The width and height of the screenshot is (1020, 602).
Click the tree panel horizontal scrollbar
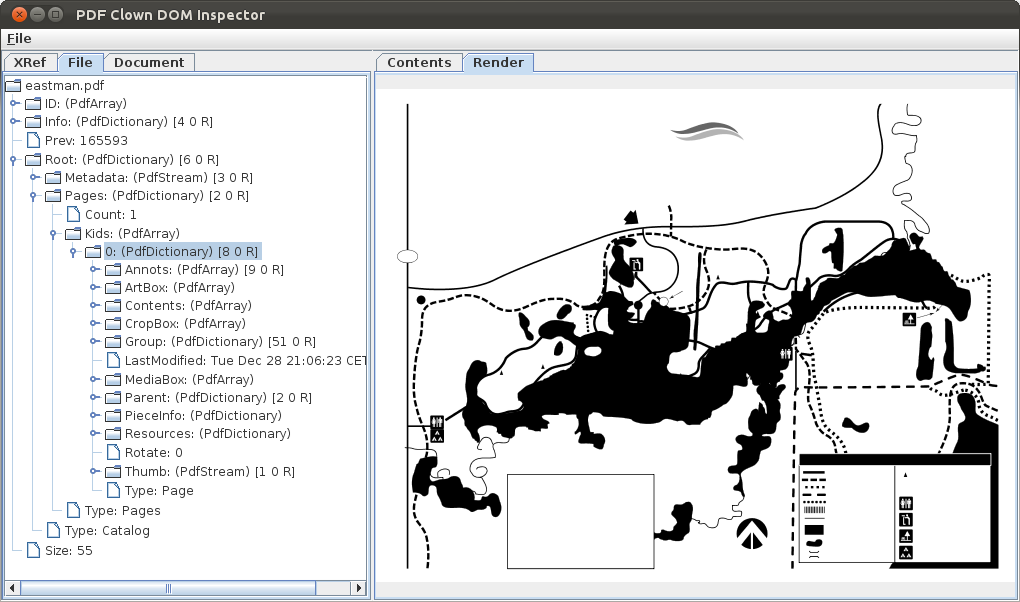(x=168, y=588)
